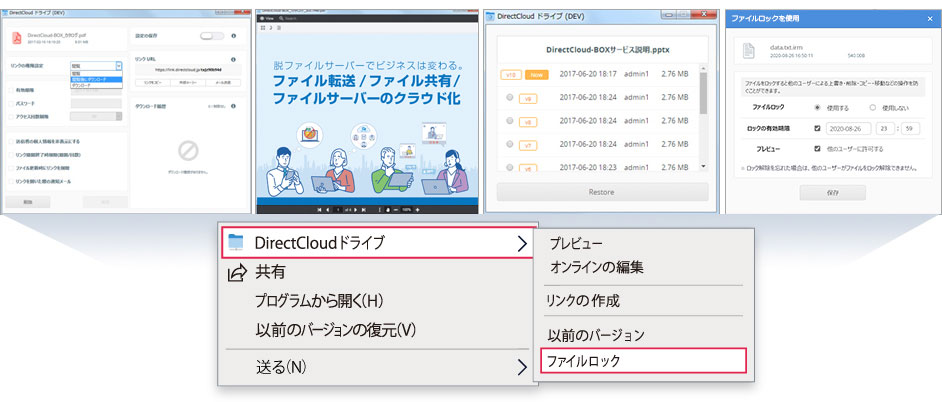This screenshot has width=942, height=402.
Task: Click the info icon beside ダウンロード履歴
Action: 233,106
